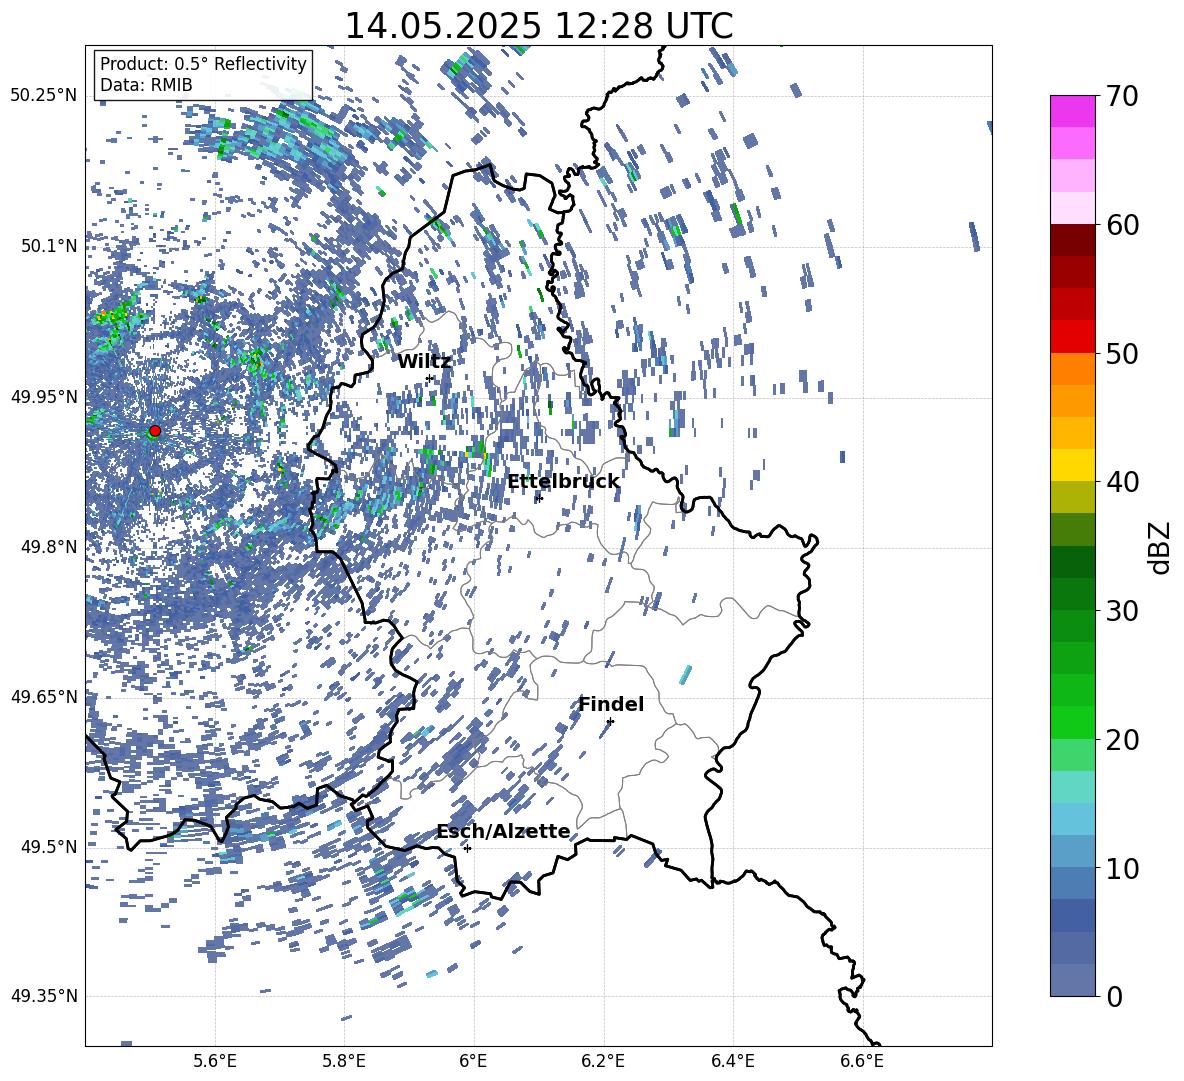Image resolution: width=1184 pixels, height=1081 pixels.
Task: Click the magenta 70 dBZ colorbar segment
Action: click(1072, 111)
